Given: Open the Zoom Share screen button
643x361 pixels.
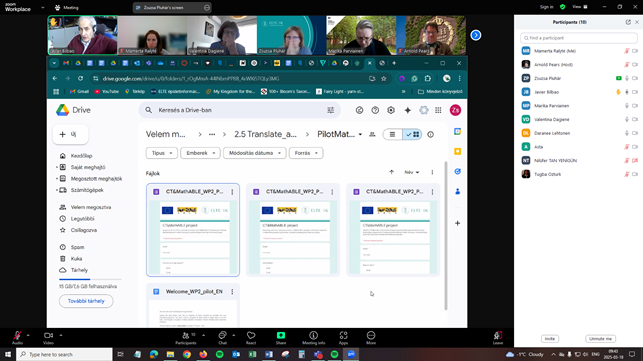Looking at the screenshot, I should pyautogui.click(x=281, y=338).
